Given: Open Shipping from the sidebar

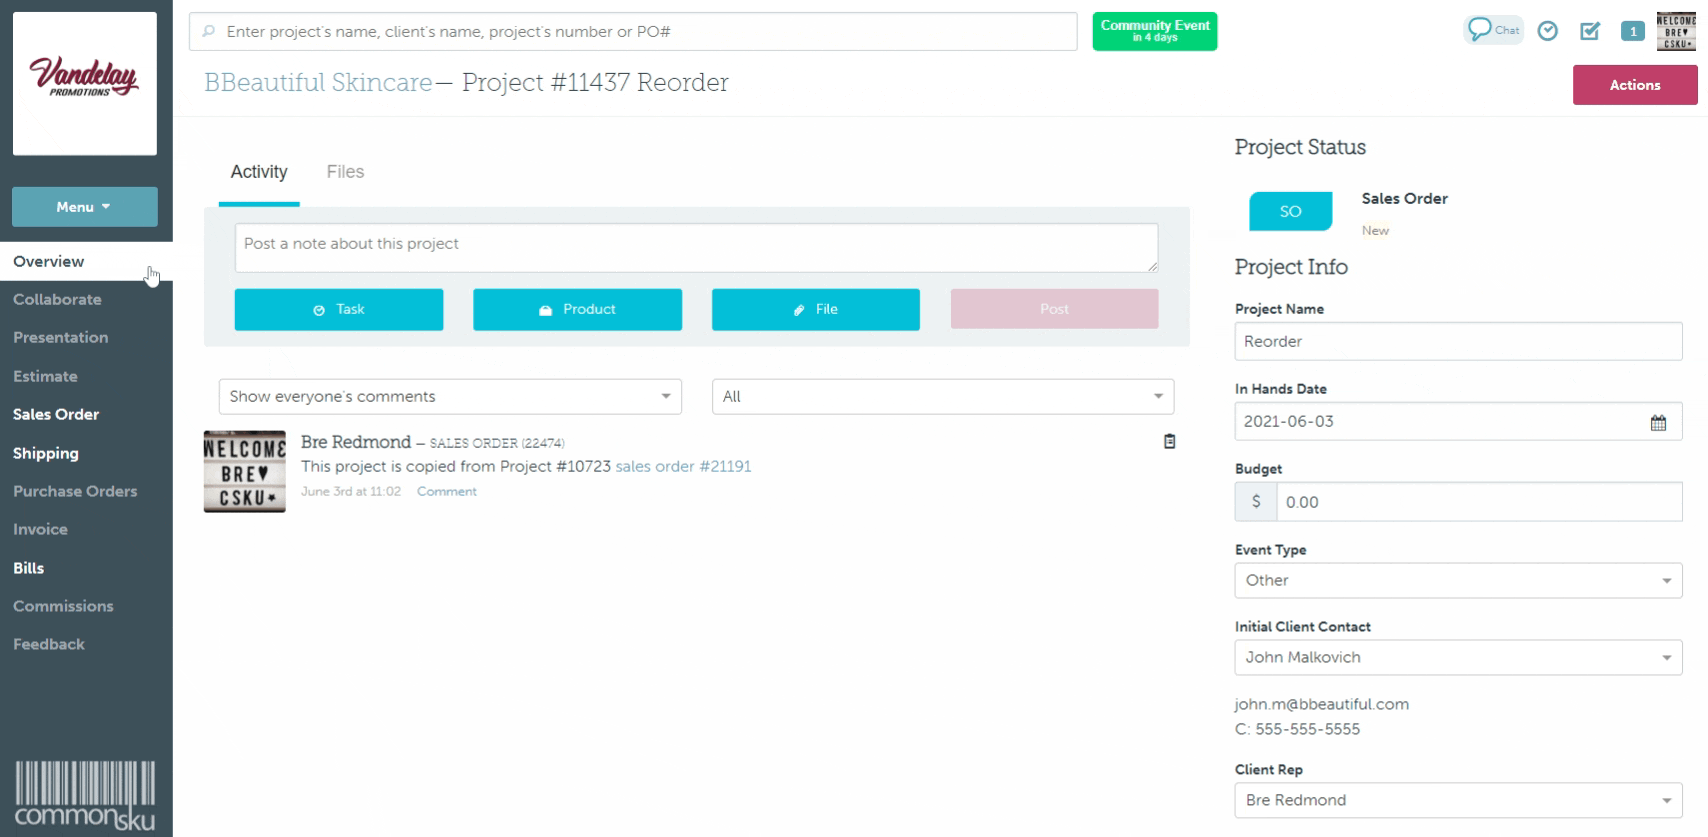Looking at the screenshot, I should 46,453.
